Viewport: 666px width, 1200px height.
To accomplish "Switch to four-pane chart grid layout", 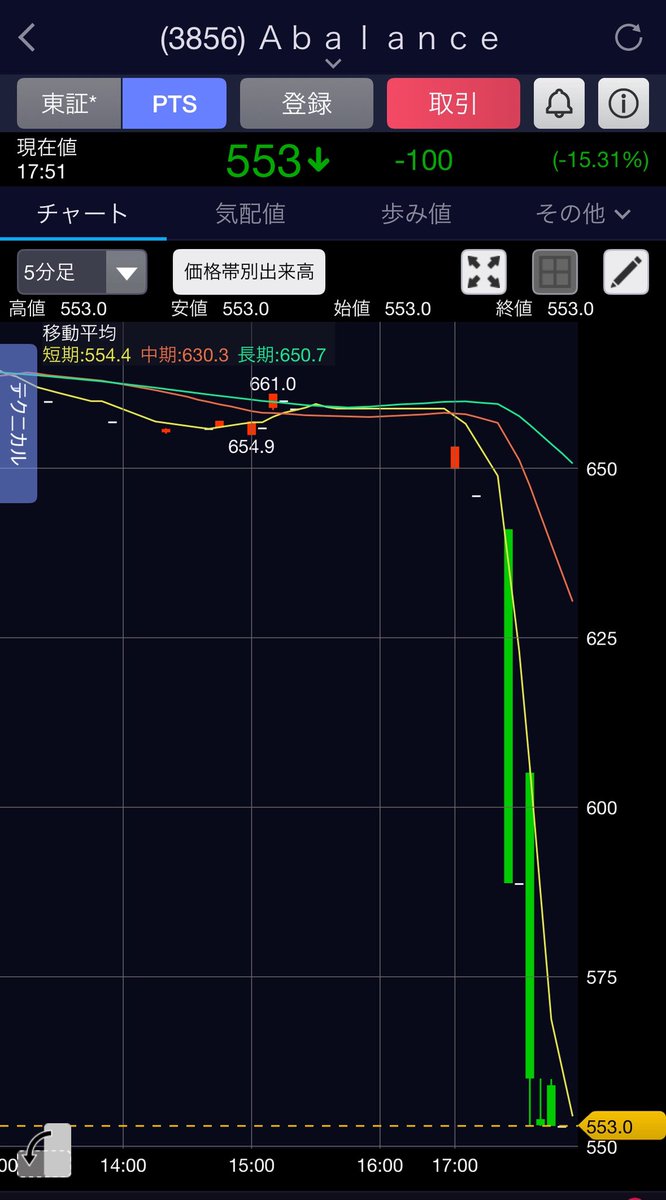I will (x=555, y=272).
